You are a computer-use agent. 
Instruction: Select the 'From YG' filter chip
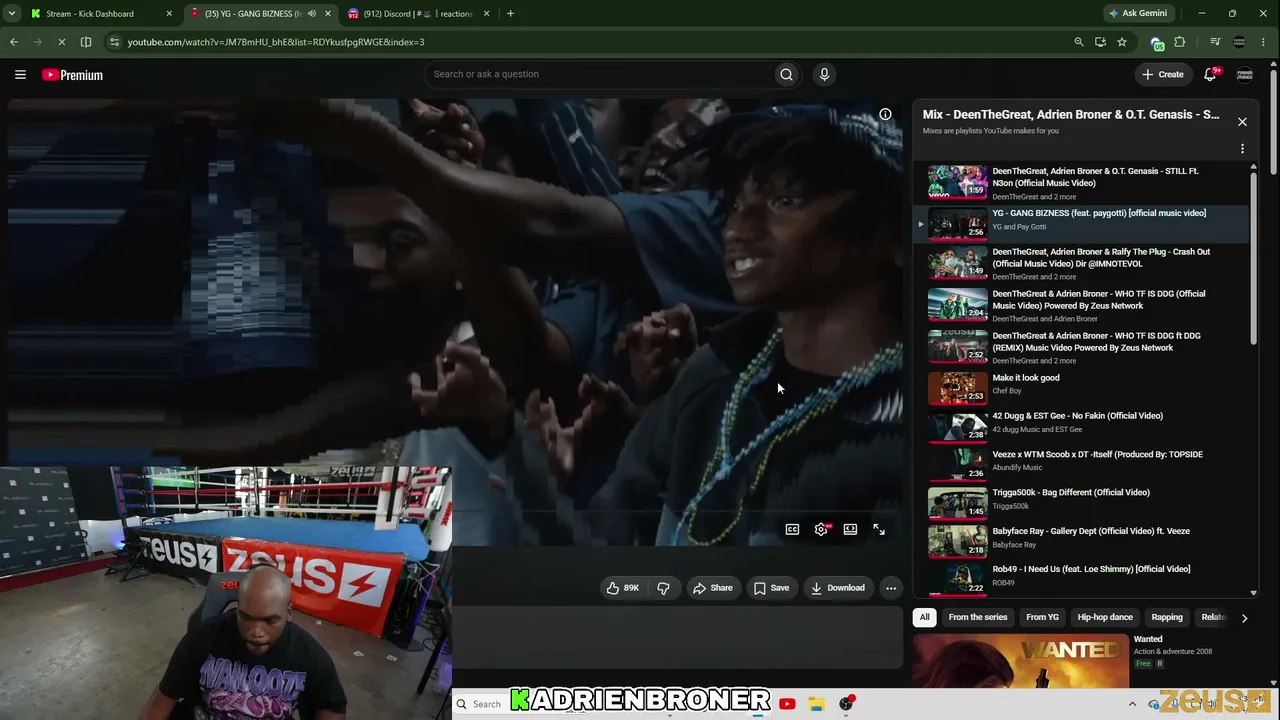tap(1042, 617)
